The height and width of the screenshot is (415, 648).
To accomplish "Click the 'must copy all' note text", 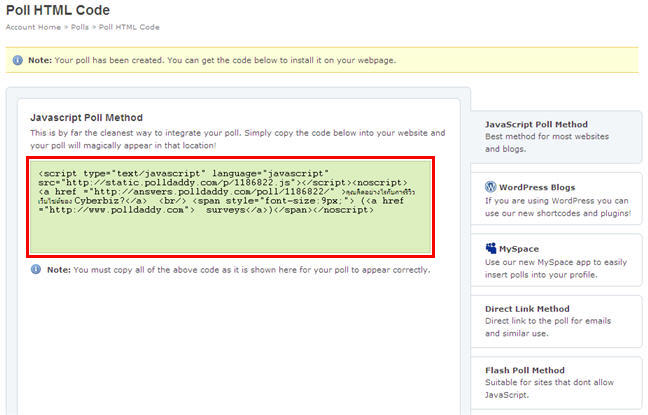I will 238,270.
